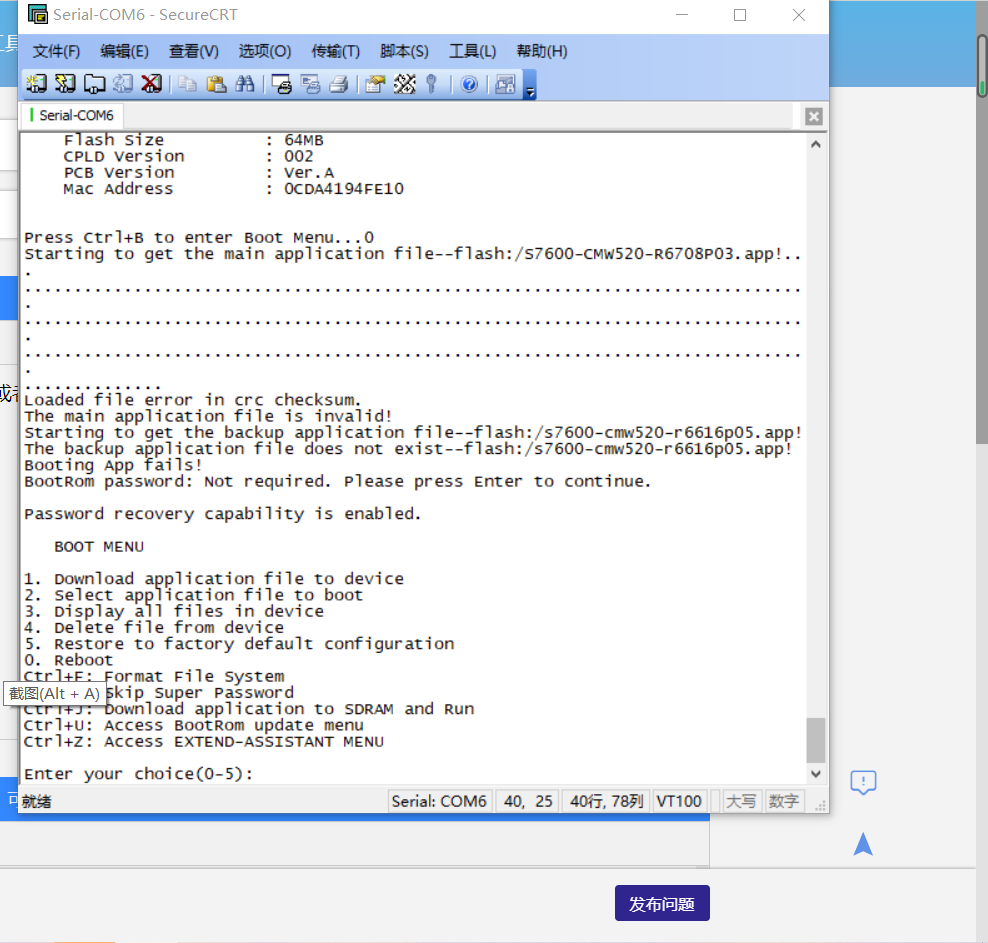Open Connect in Tab folder icon

pyautogui.click(x=95, y=84)
